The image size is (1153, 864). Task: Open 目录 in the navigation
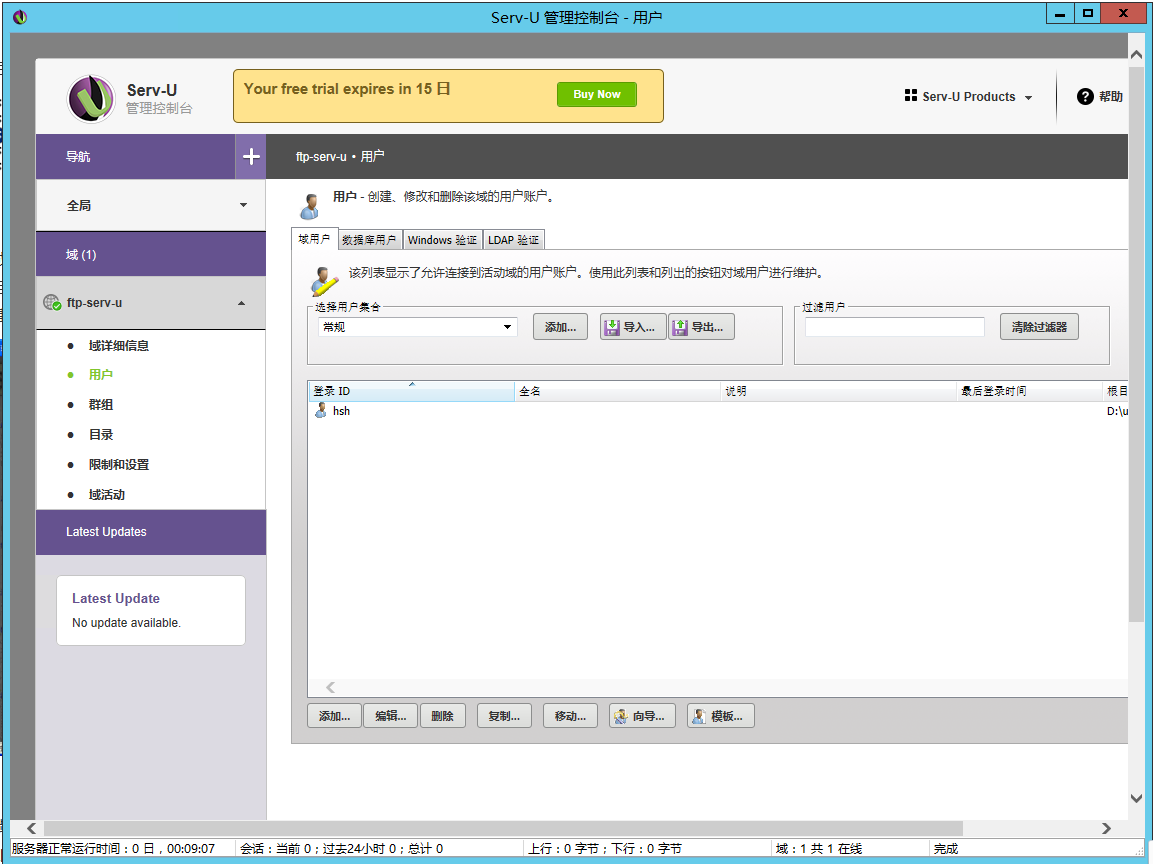101,435
